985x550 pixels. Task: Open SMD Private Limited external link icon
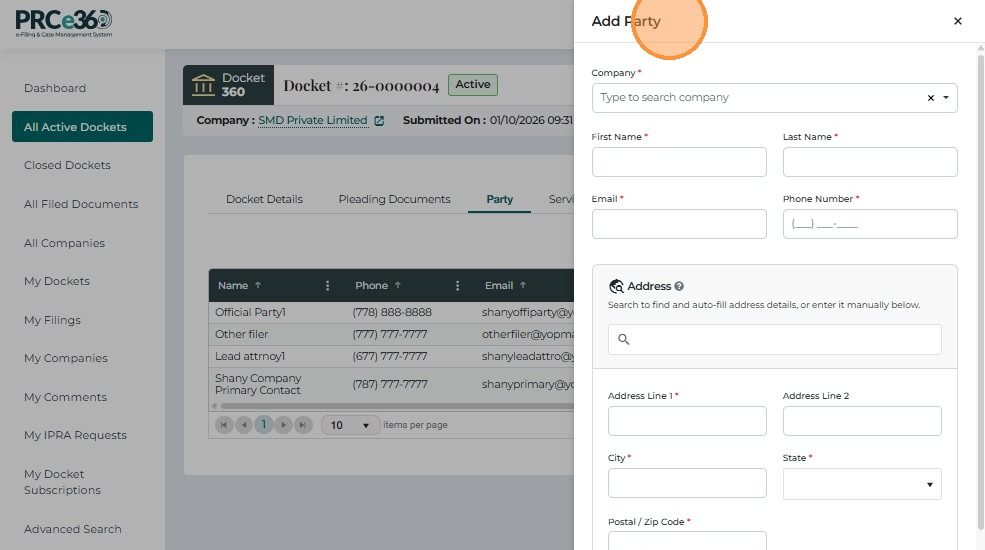point(379,121)
